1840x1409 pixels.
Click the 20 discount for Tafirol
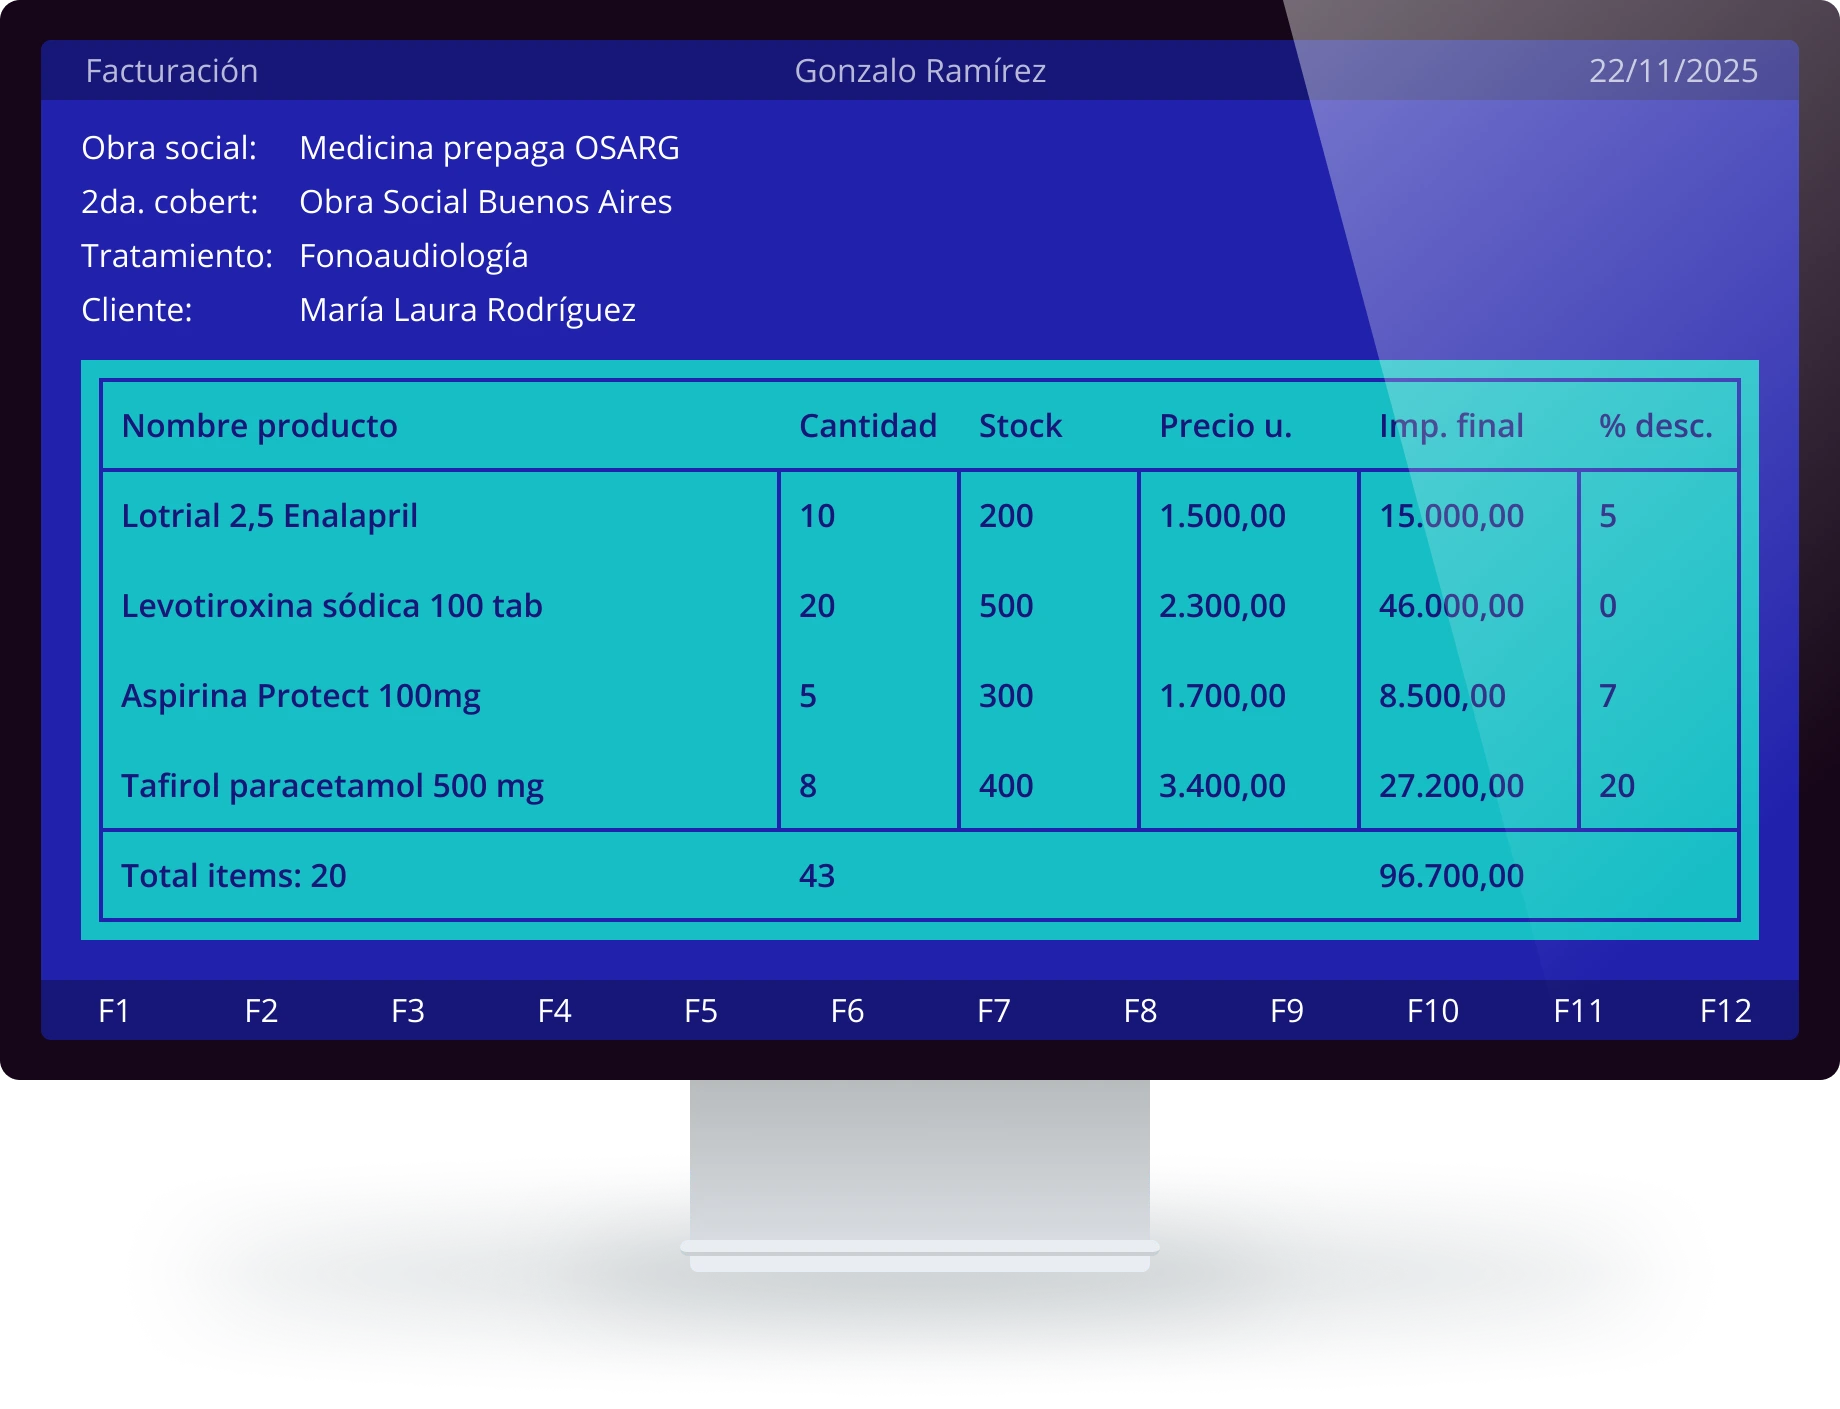tap(1616, 786)
